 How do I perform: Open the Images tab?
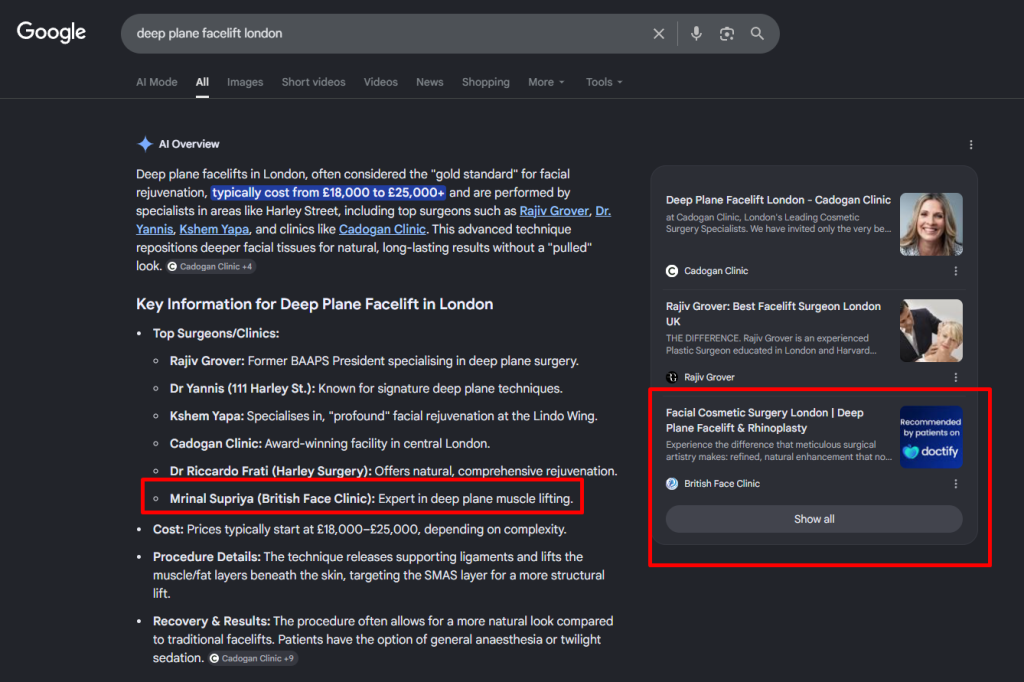(x=245, y=82)
